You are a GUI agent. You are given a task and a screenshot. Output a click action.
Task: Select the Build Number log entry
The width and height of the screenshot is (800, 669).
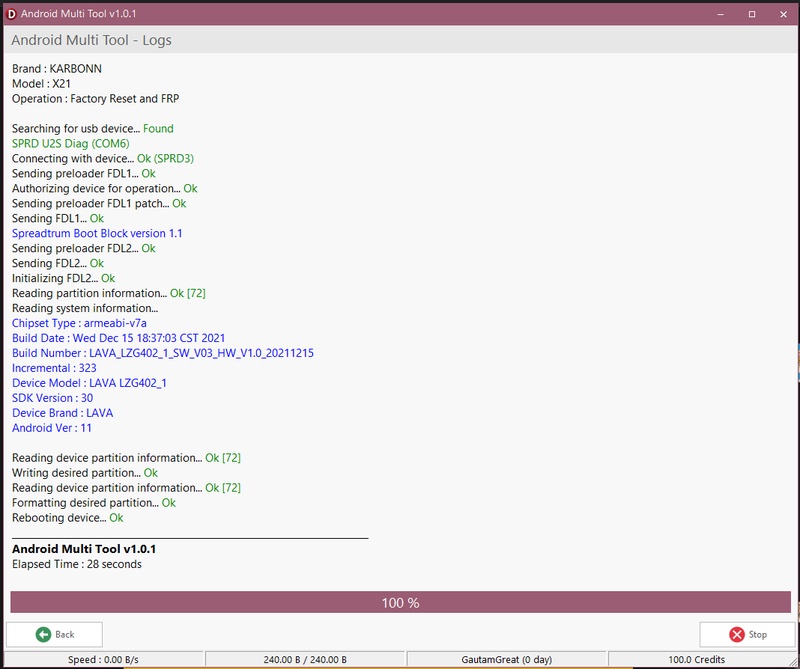tap(163, 353)
